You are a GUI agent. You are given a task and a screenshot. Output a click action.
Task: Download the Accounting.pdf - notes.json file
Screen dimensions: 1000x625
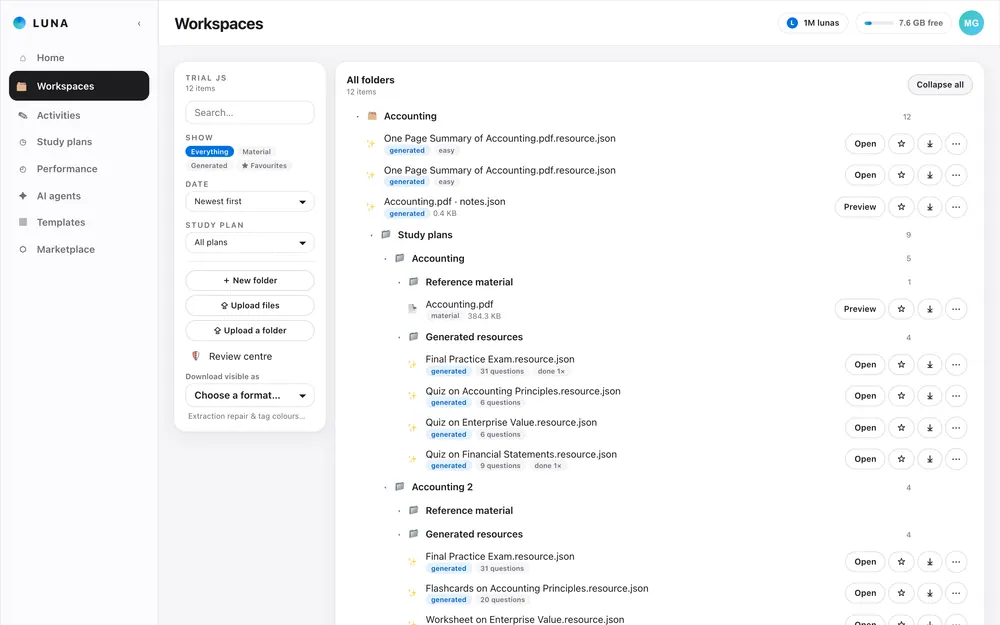click(929, 207)
